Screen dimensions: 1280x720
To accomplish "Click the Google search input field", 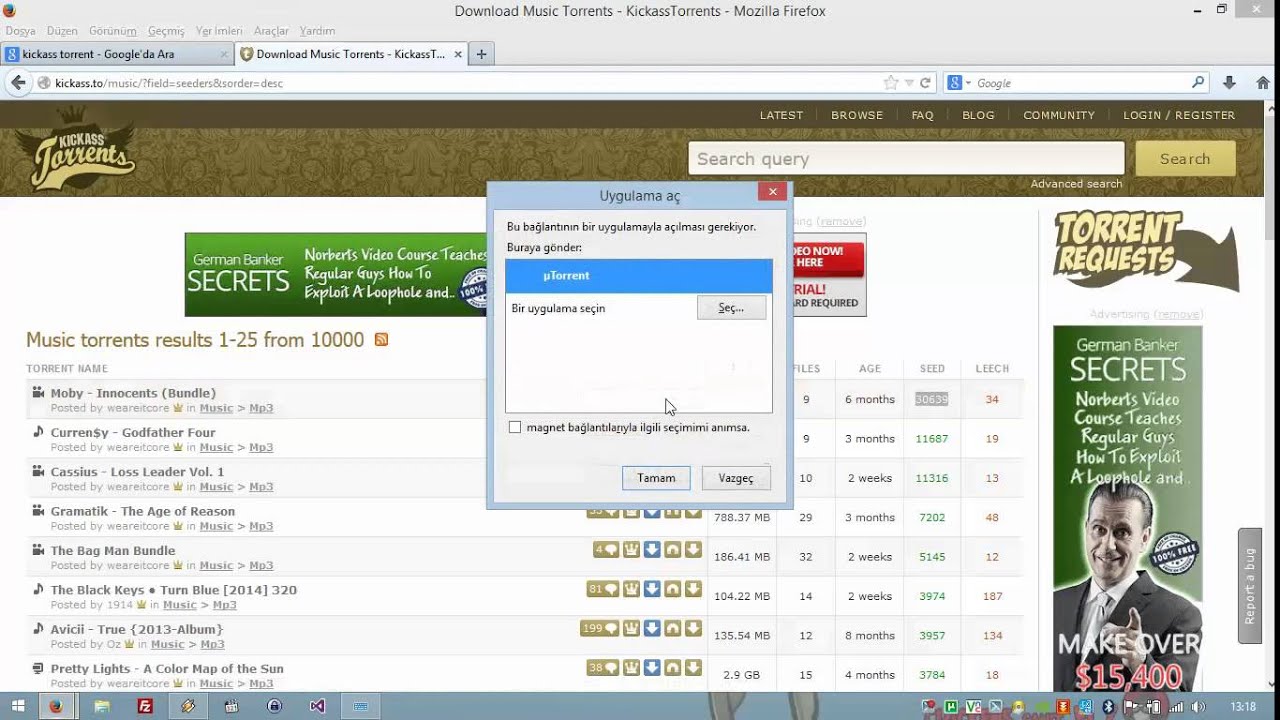I will (1080, 83).
